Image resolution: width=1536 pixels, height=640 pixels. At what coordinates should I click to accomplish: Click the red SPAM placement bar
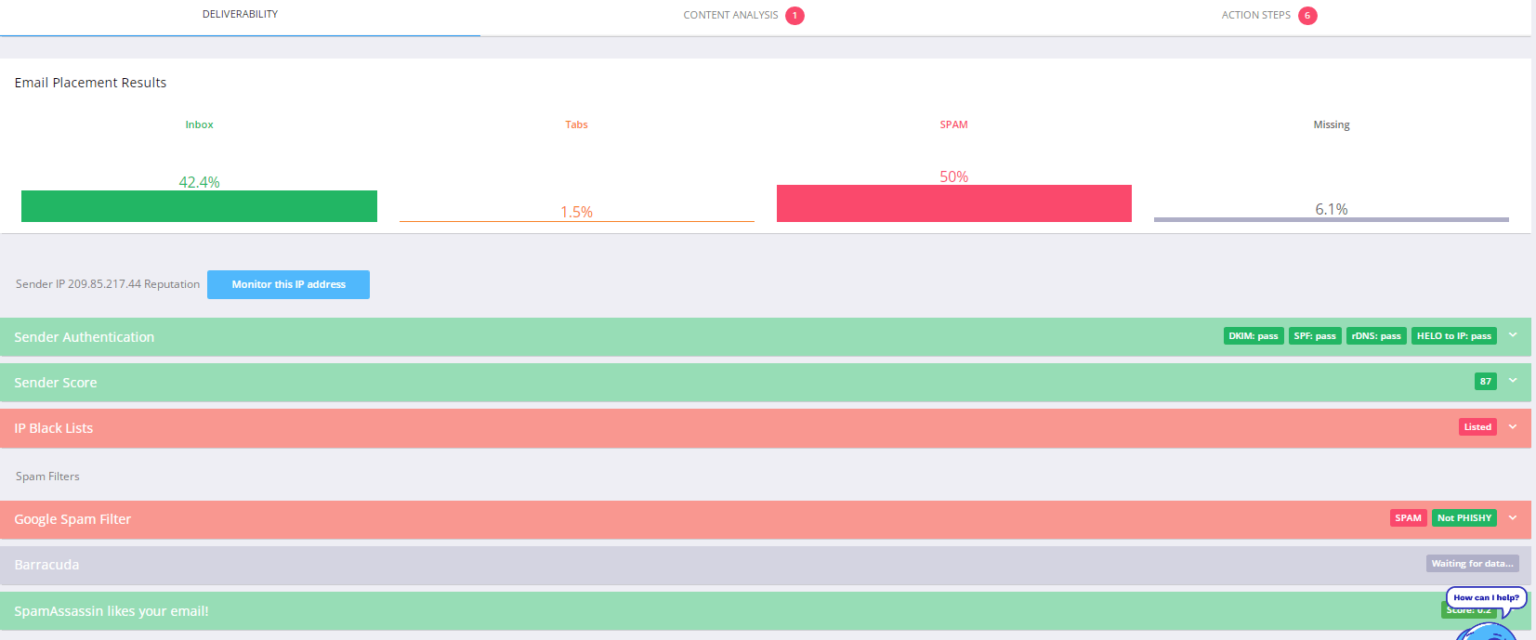coord(953,203)
